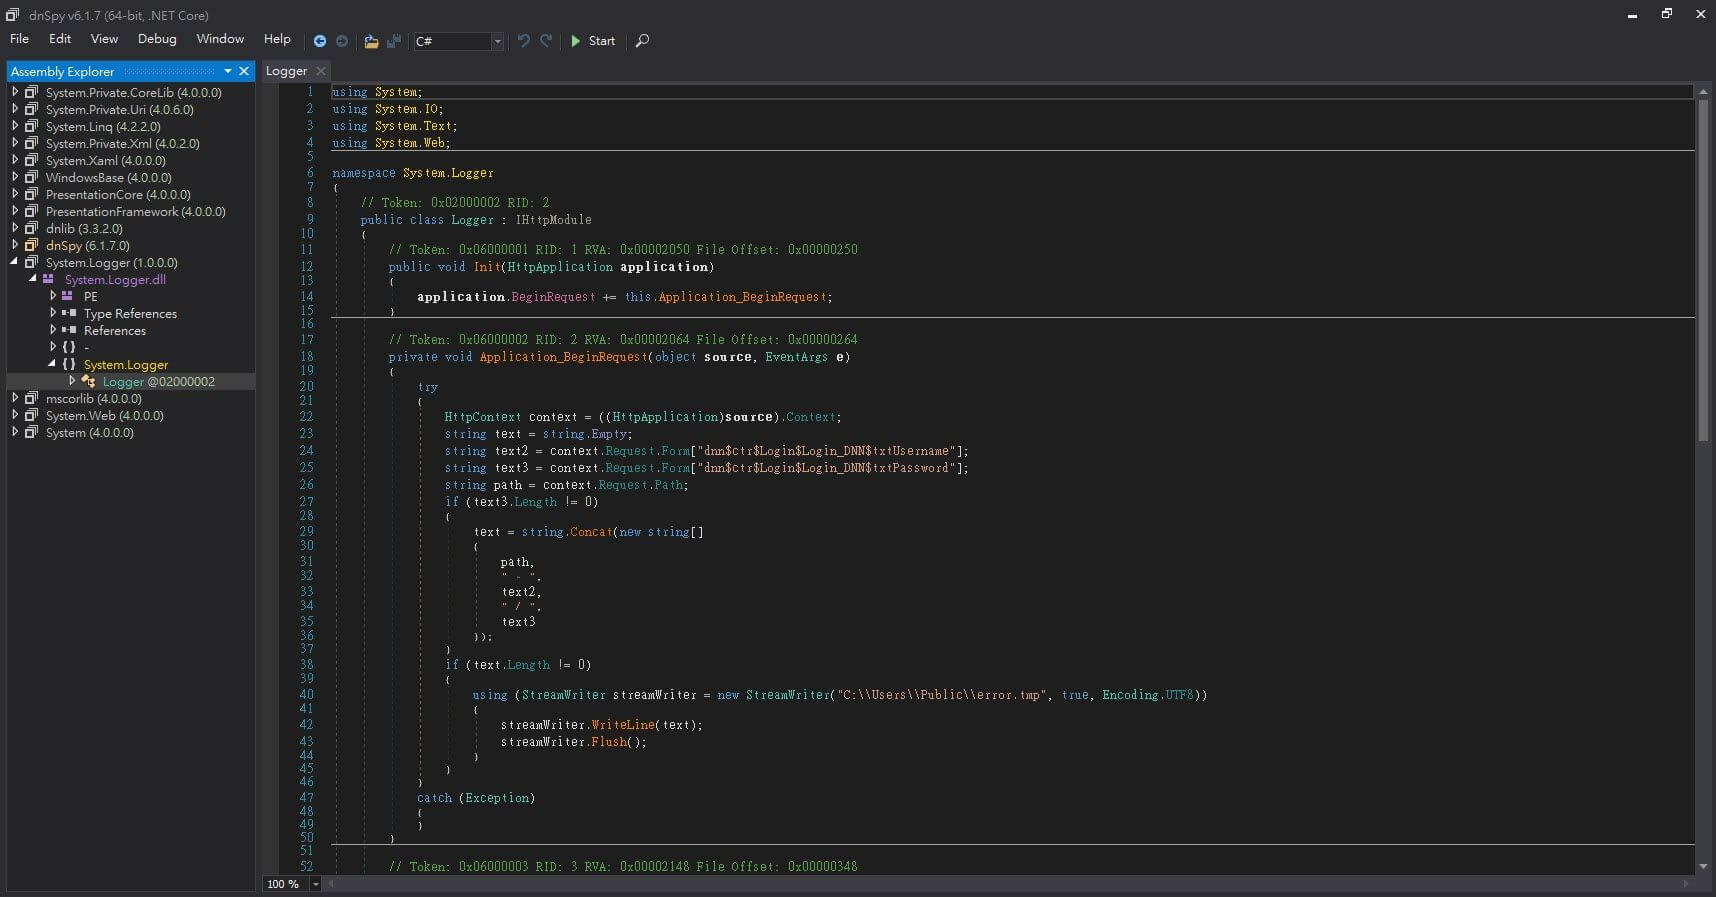Screen dimensions: 1716x897
Task: Click the mscorlib assembly icon
Action: coord(31,398)
